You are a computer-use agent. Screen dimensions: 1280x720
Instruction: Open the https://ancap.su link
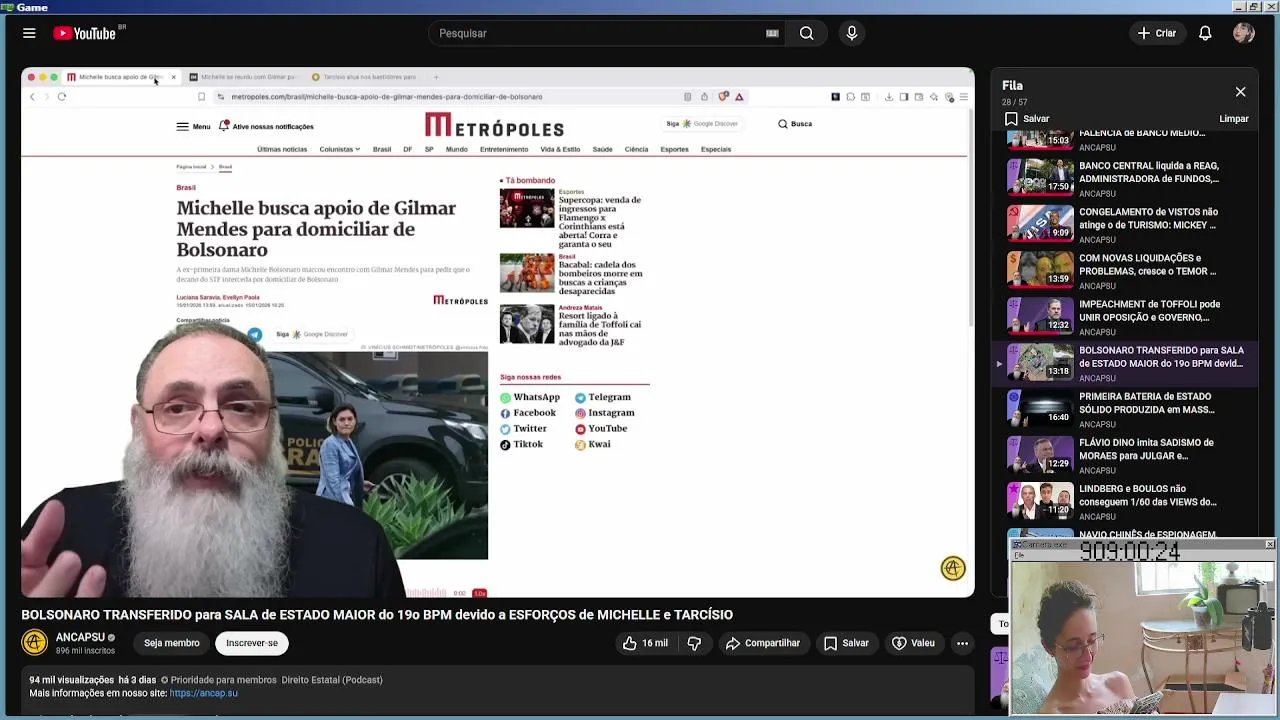[204, 693]
